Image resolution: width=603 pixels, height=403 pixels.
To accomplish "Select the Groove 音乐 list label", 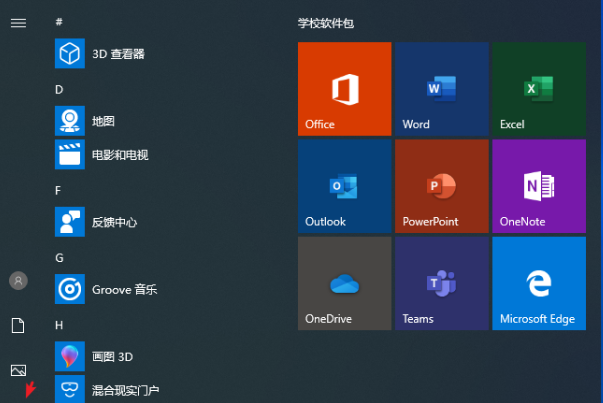I will pos(125,290).
